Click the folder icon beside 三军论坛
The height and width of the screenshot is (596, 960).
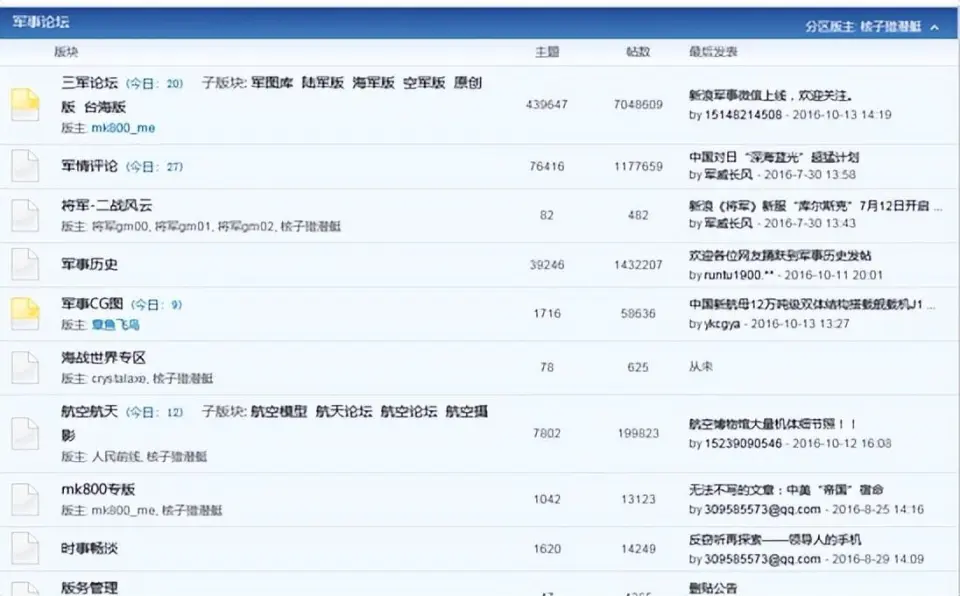point(25,105)
